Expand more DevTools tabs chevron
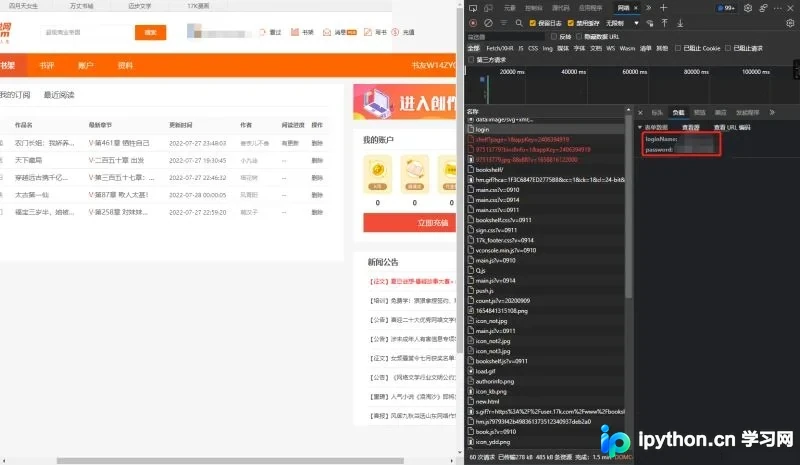Viewport: 800px width, 465px height. 648,8
